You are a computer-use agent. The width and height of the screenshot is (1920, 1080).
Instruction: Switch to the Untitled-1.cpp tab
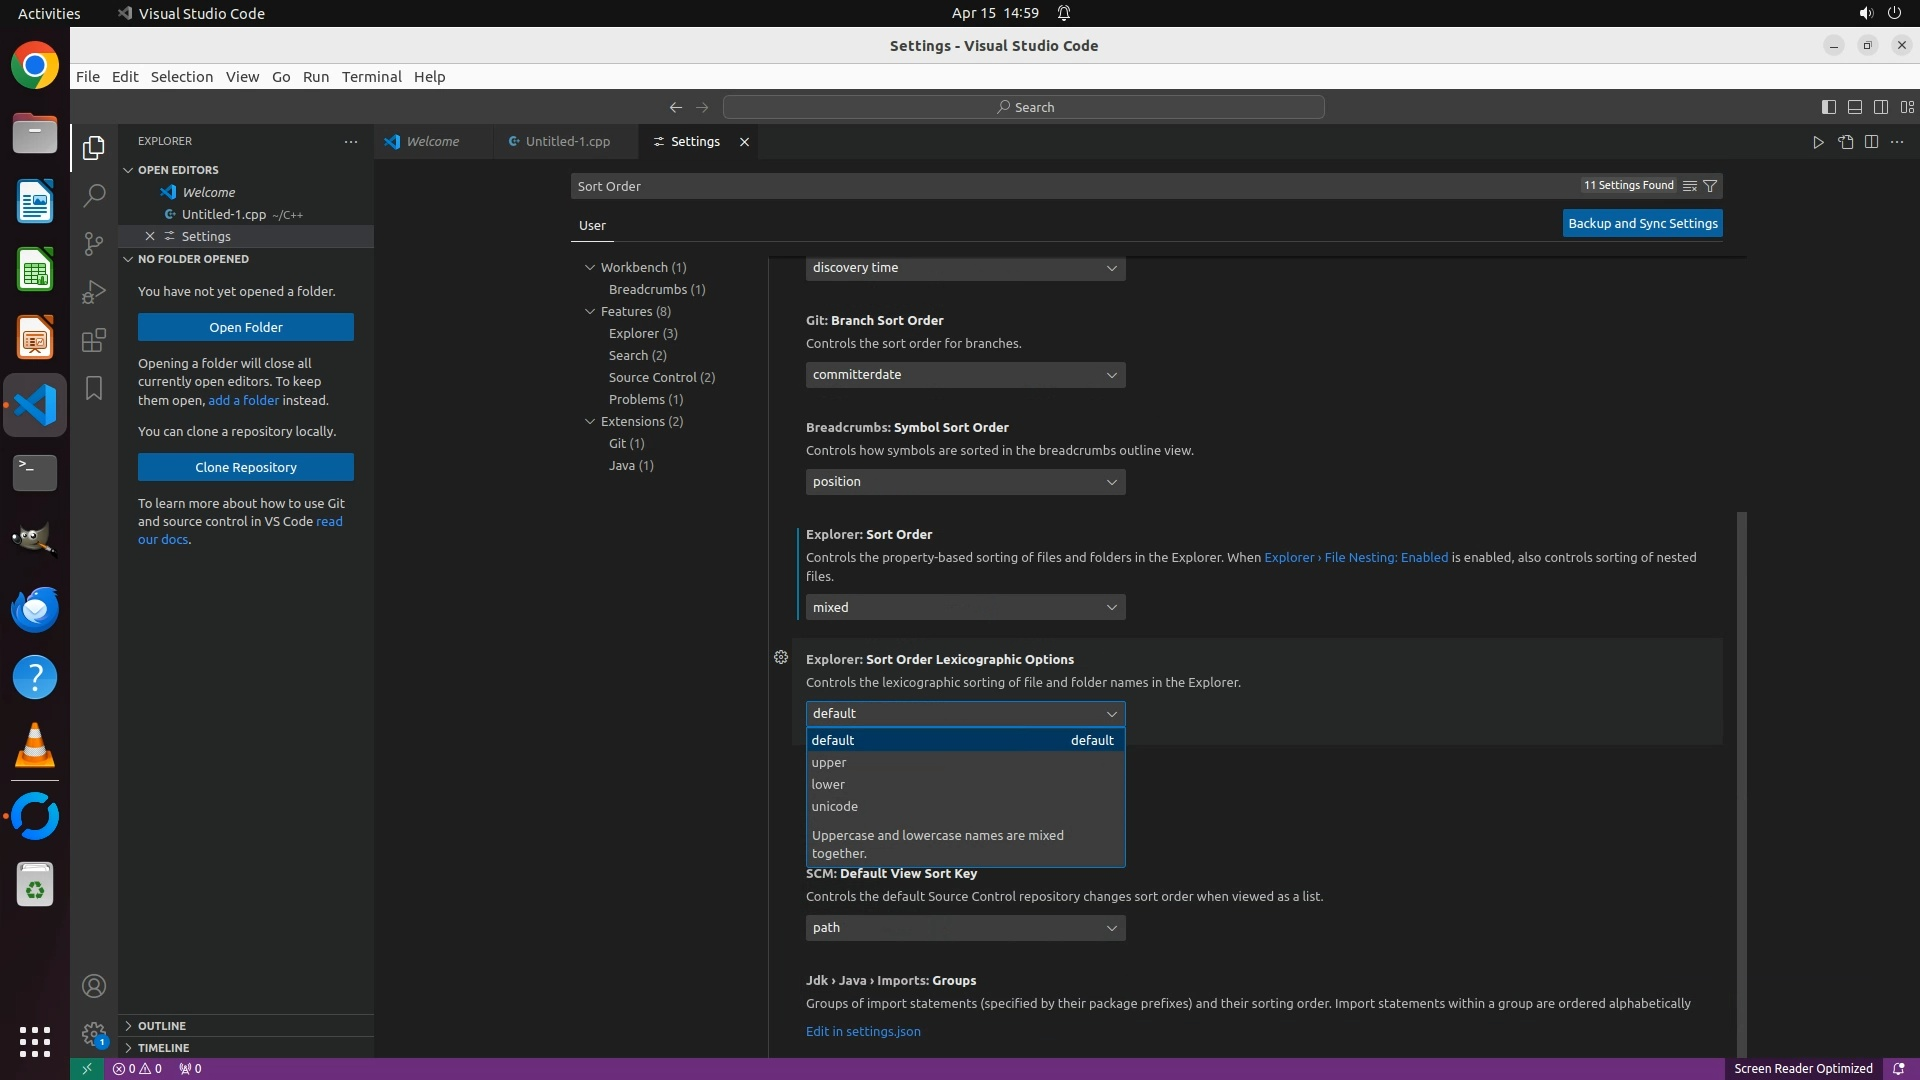(x=567, y=142)
